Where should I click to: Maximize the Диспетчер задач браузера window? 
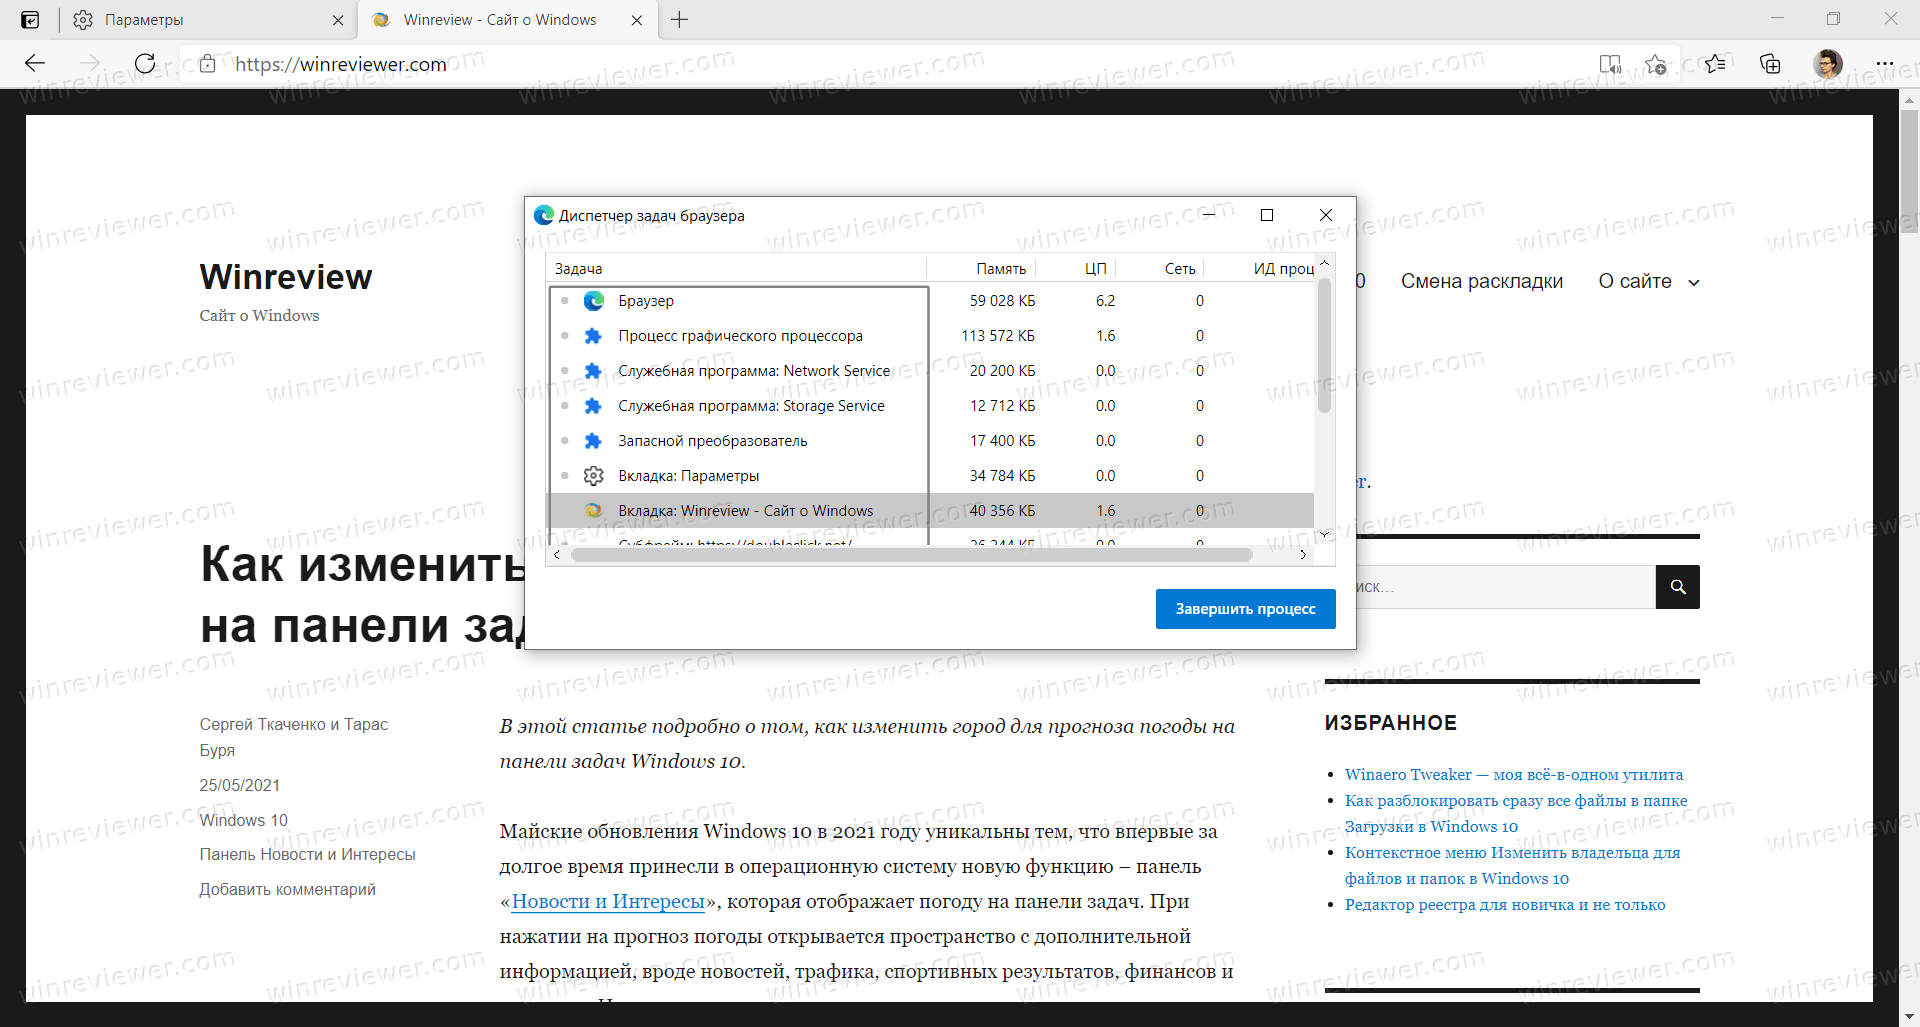point(1267,215)
